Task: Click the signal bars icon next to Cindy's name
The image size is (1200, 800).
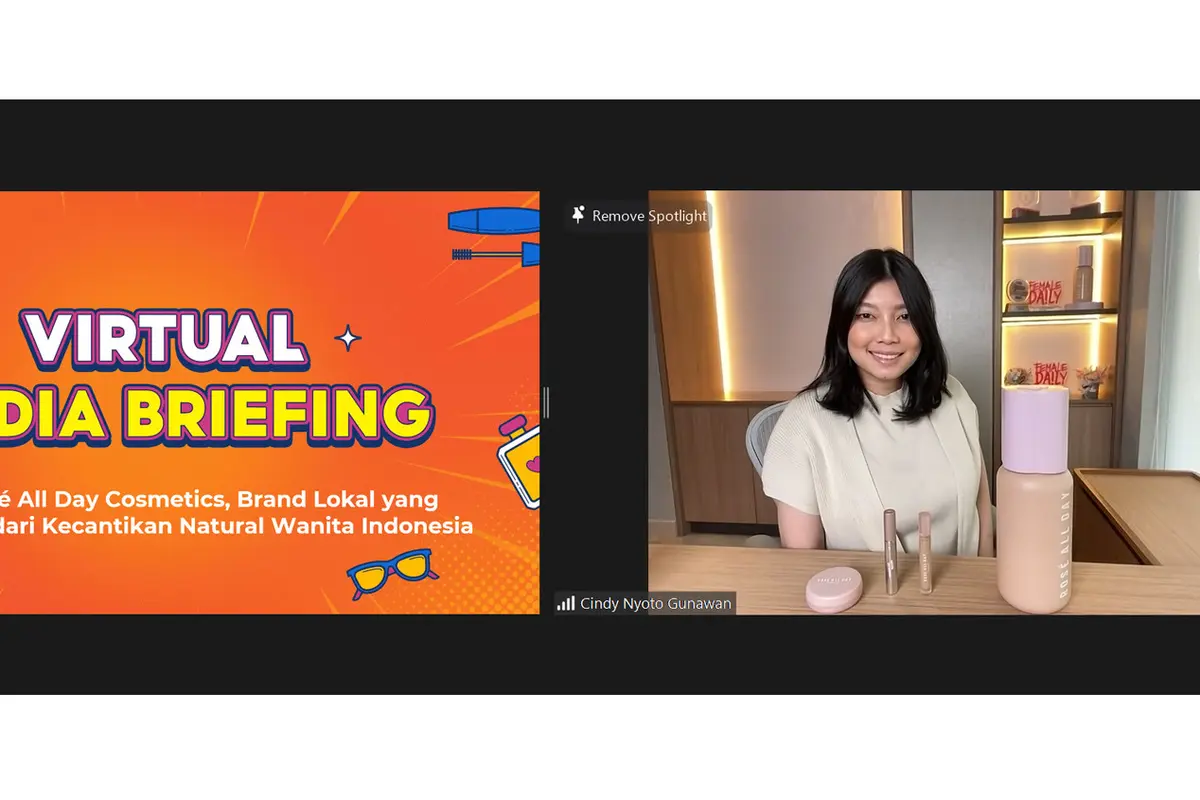Action: (x=566, y=603)
